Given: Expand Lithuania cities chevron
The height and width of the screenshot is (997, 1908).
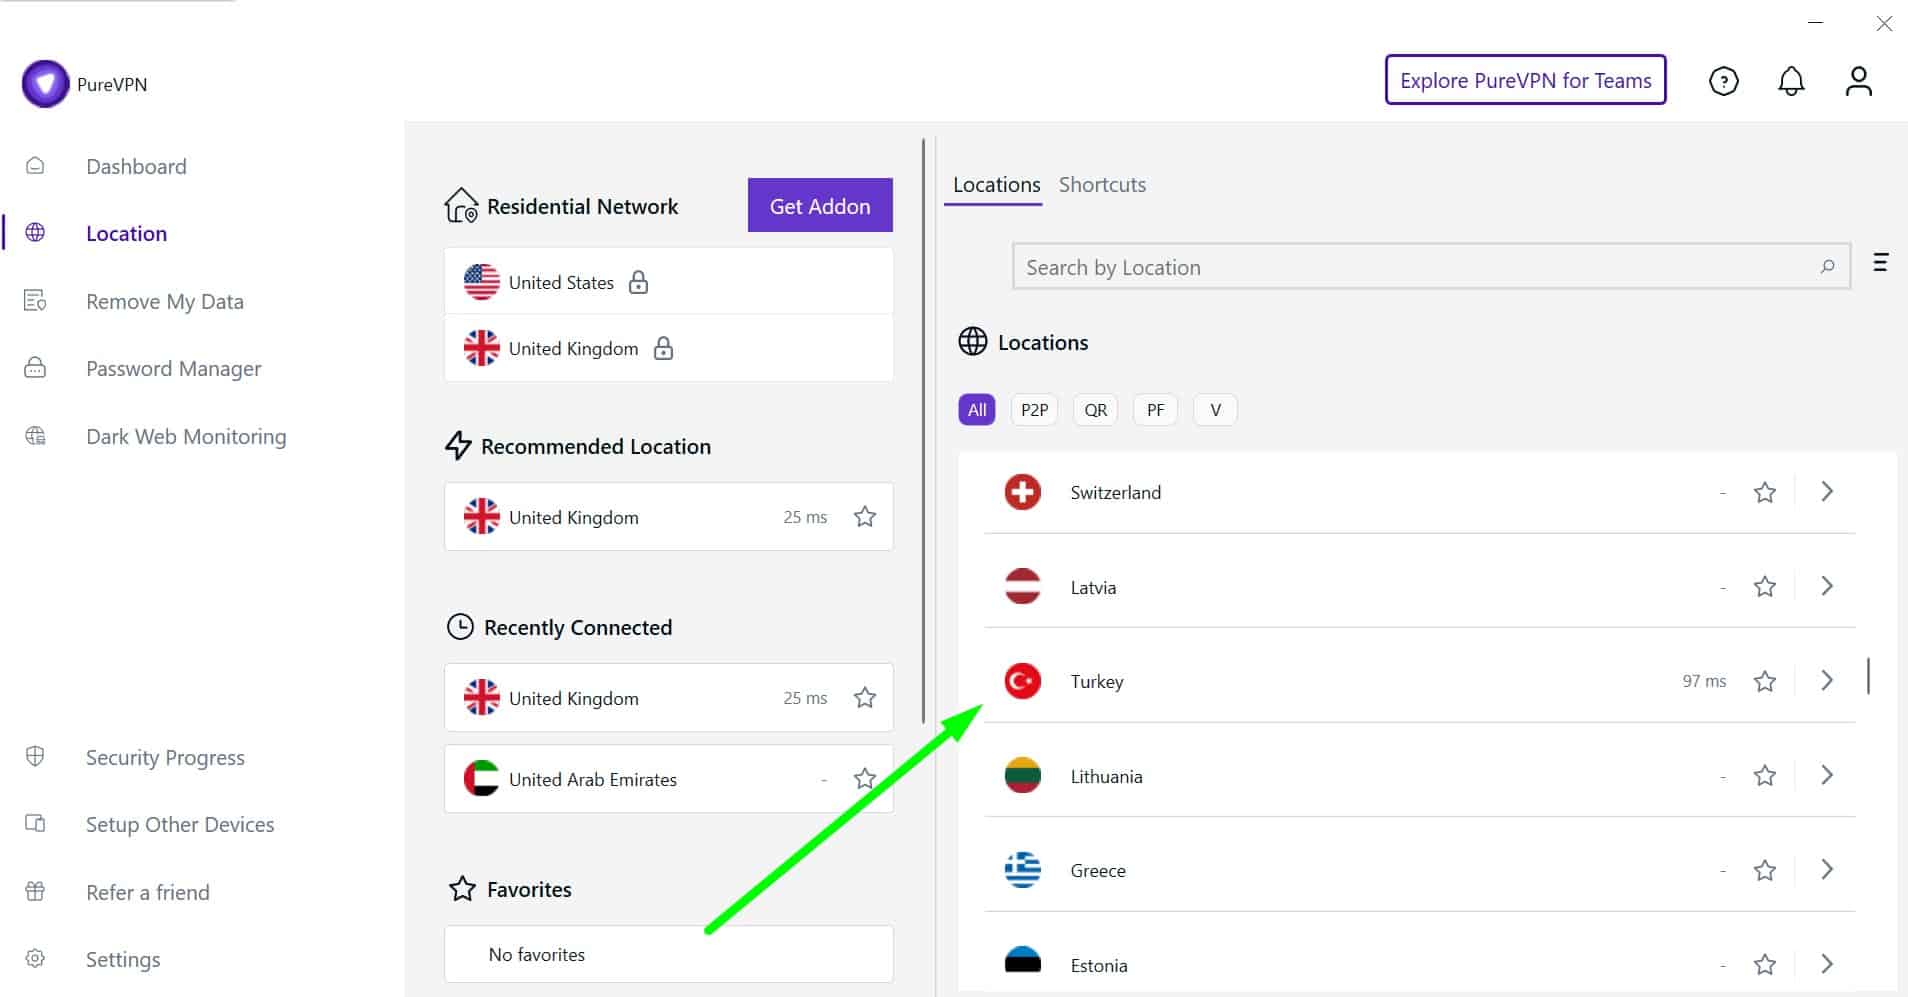Looking at the screenshot, I should [x=1827, y=775].
